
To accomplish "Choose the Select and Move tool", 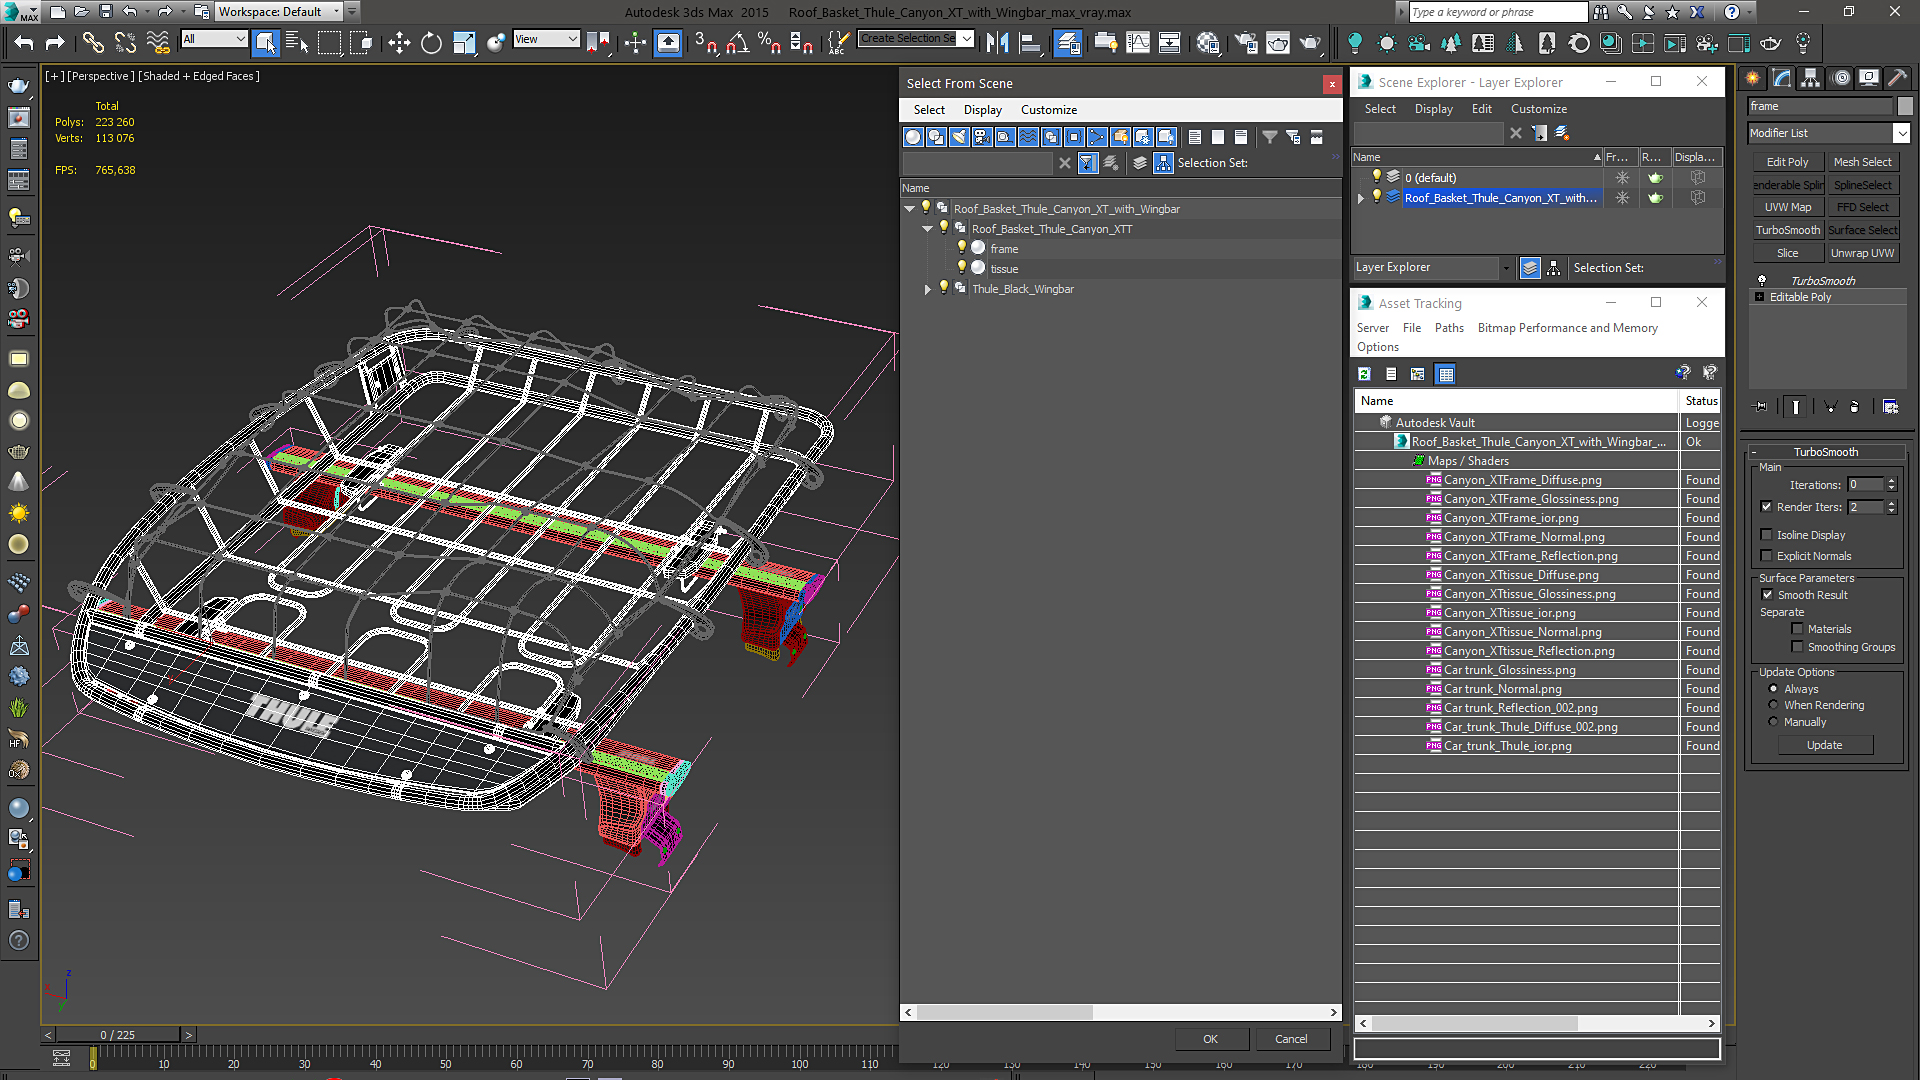I will (x=399, y=42).
